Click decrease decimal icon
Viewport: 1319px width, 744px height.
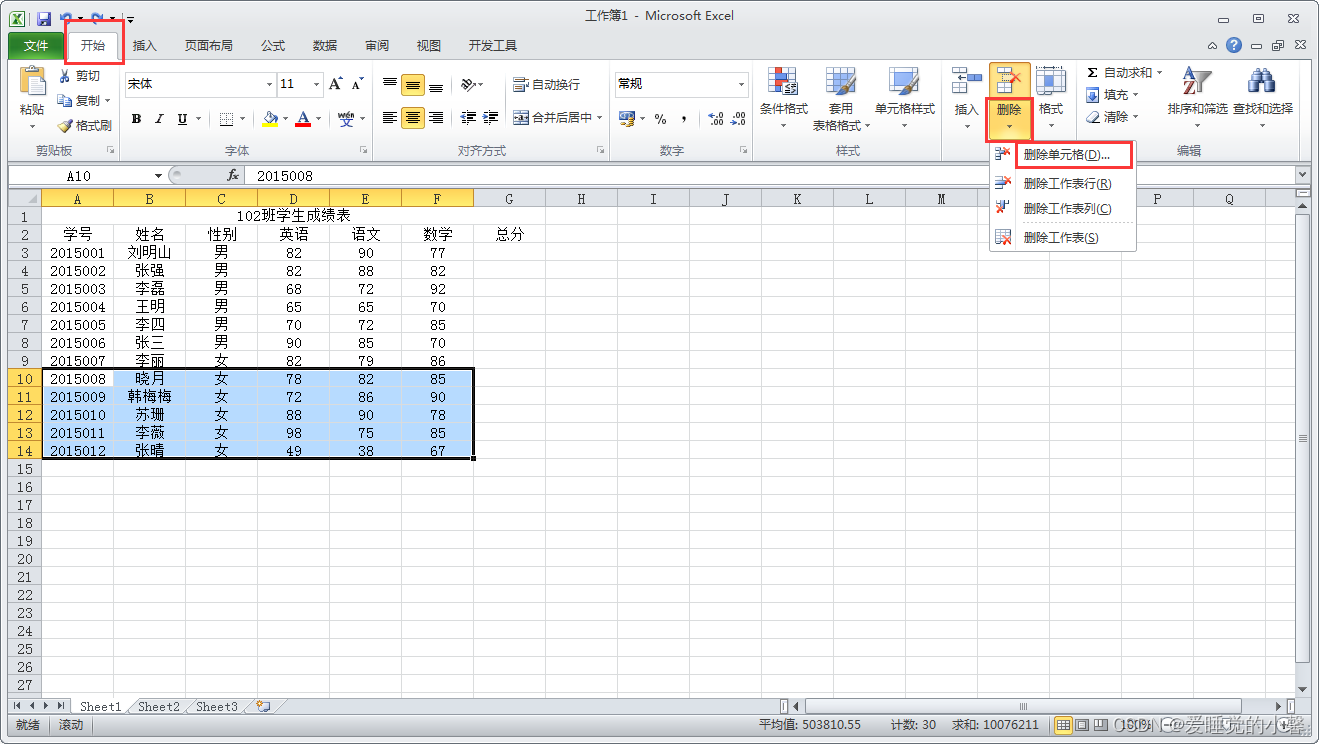[x=739, y=118]
